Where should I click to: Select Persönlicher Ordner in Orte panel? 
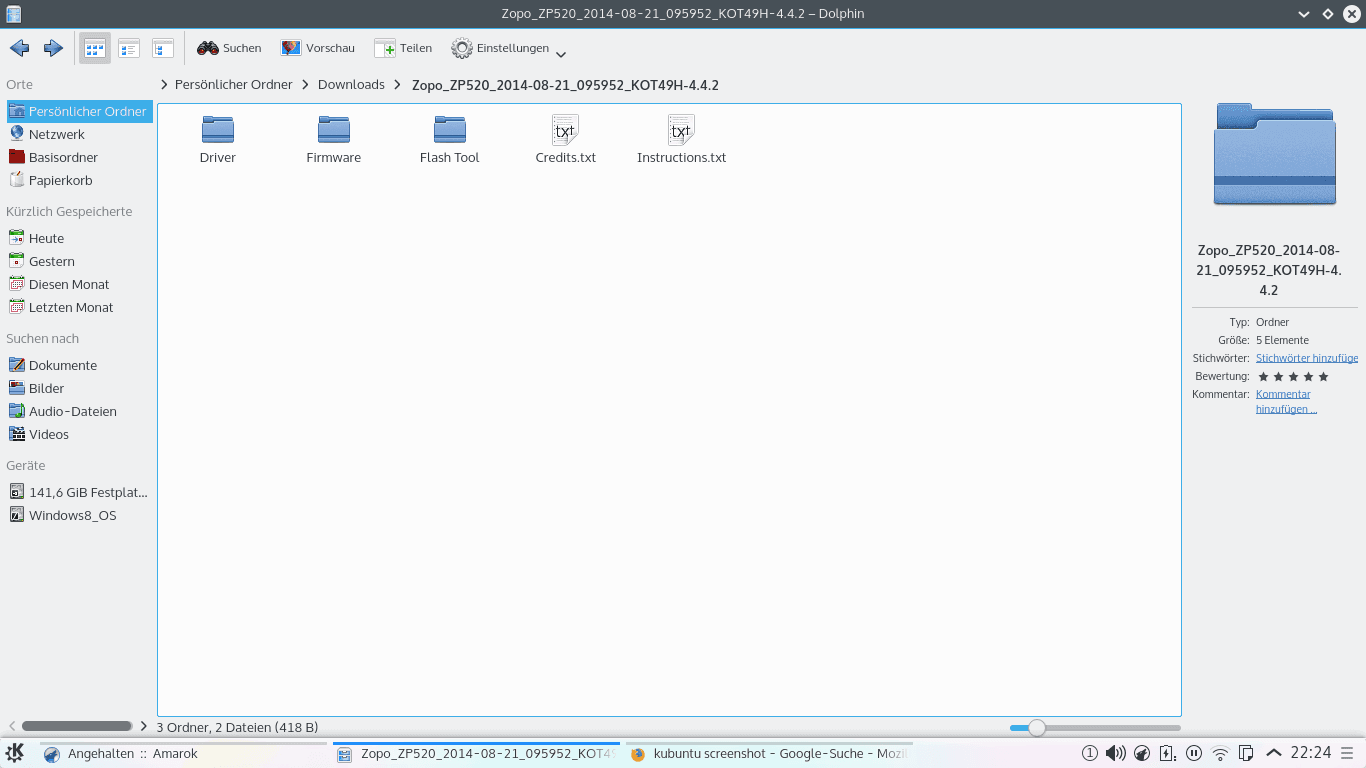point(80,111)
